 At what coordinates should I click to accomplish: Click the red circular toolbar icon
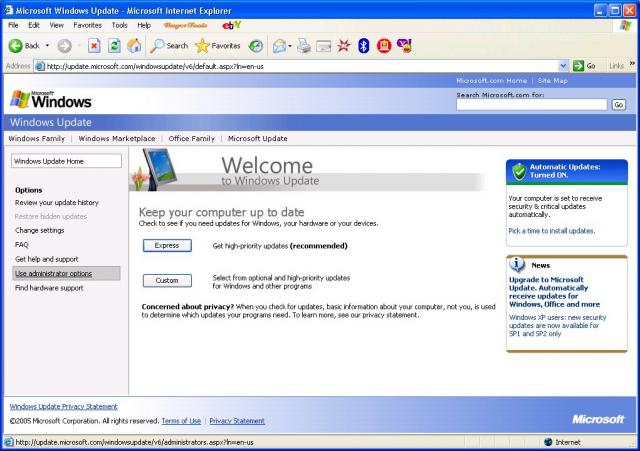(384, 46)
